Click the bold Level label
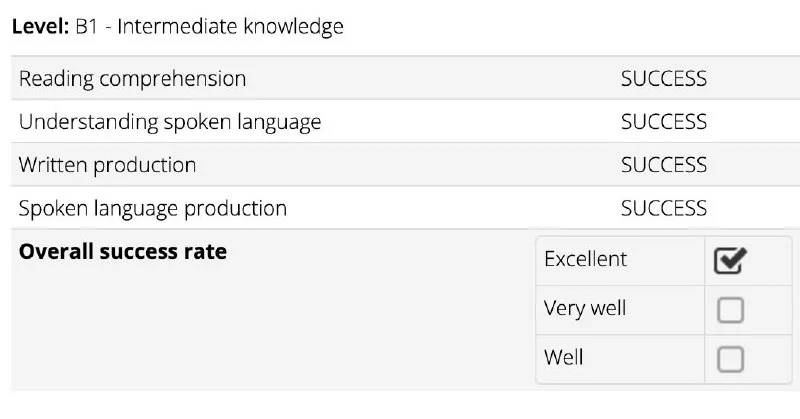The width and height of the screenshot is (800, 419). point(40,26)
